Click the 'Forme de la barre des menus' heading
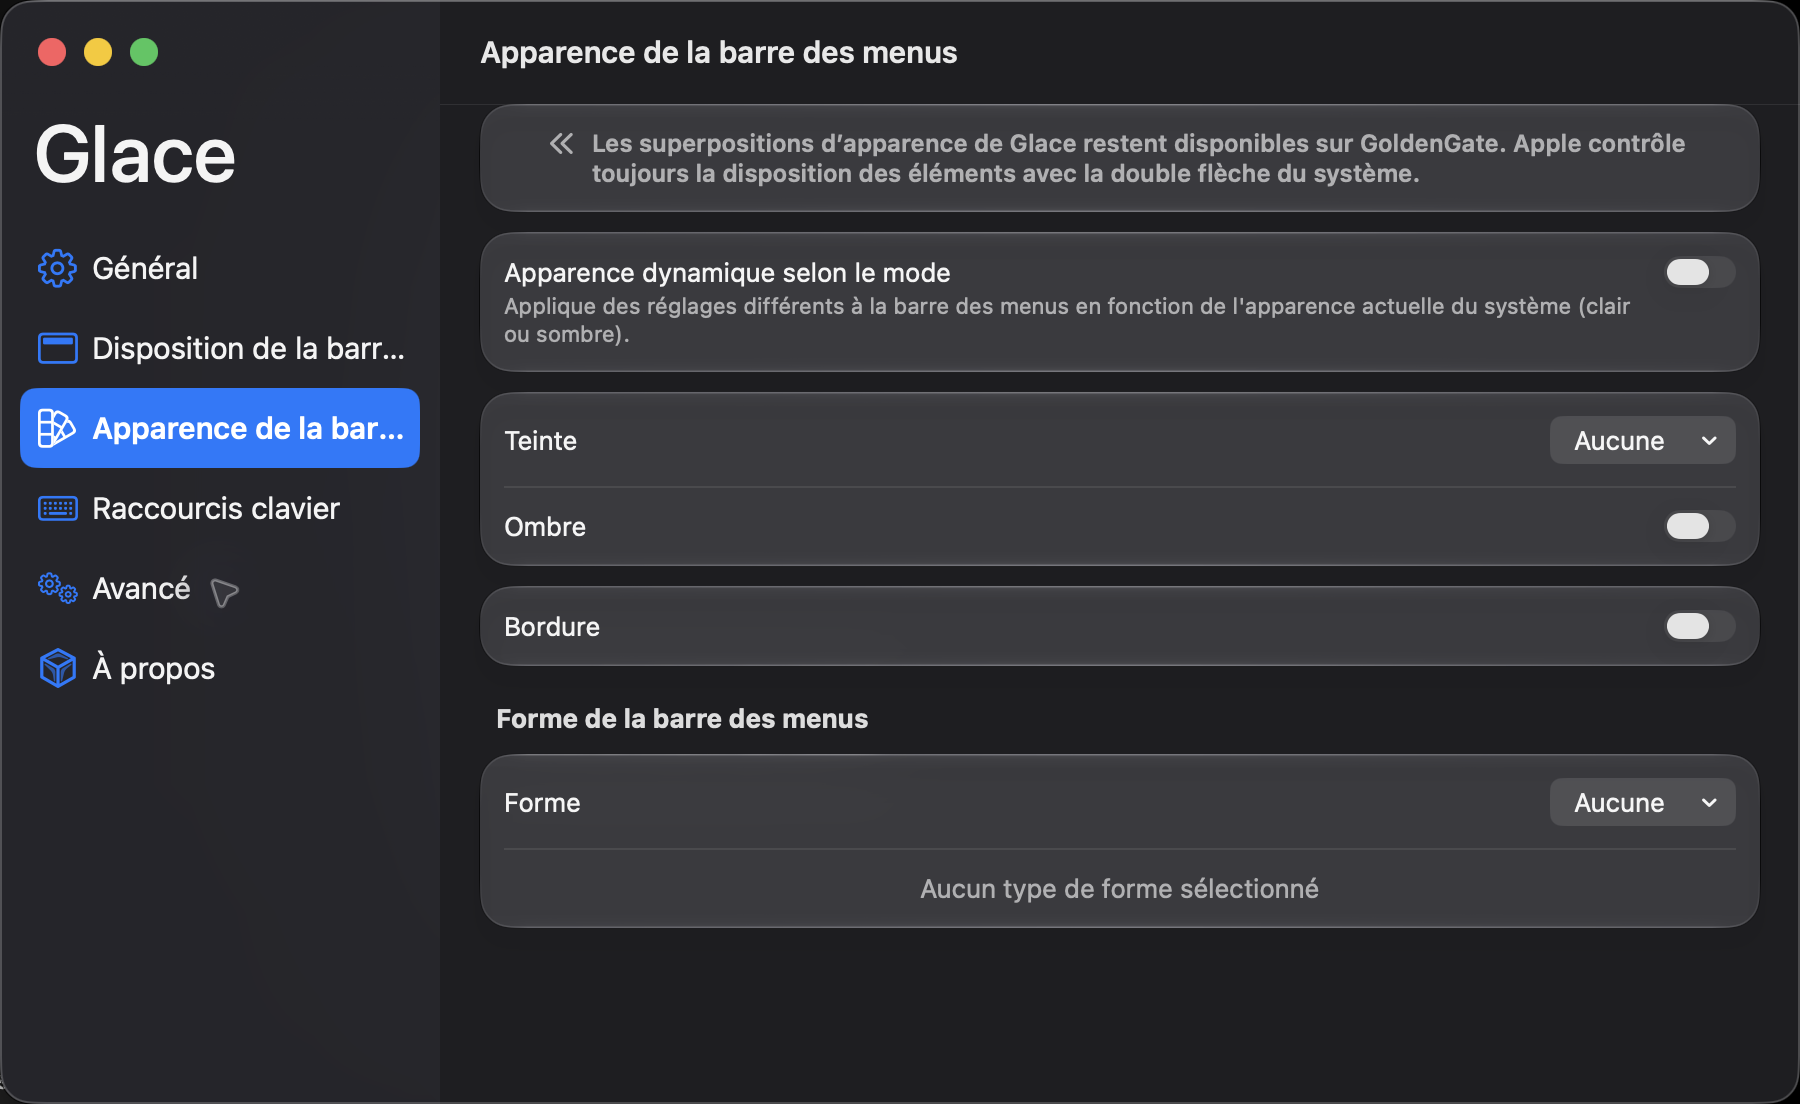Viewport: 1800px width, 1104px height. pyautogui.click(x=682, y=719)
